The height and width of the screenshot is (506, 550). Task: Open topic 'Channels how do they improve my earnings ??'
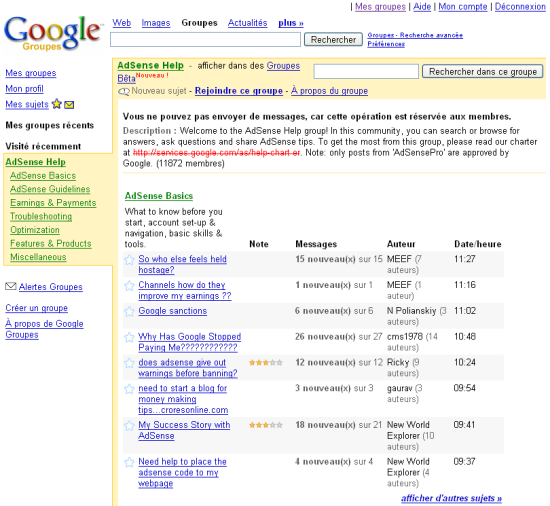[185, 290]
